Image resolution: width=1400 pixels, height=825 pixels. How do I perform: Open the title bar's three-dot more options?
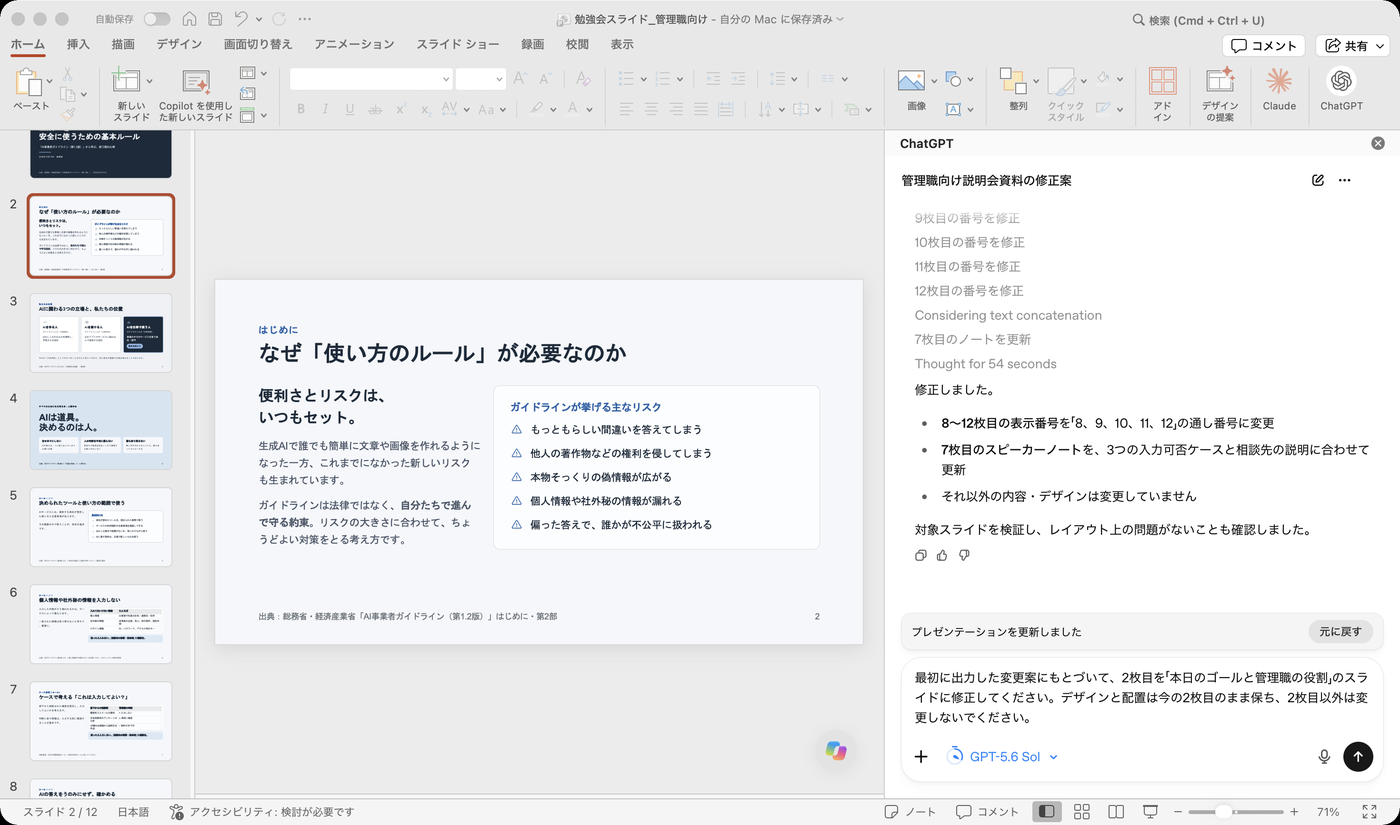(305, 19)
